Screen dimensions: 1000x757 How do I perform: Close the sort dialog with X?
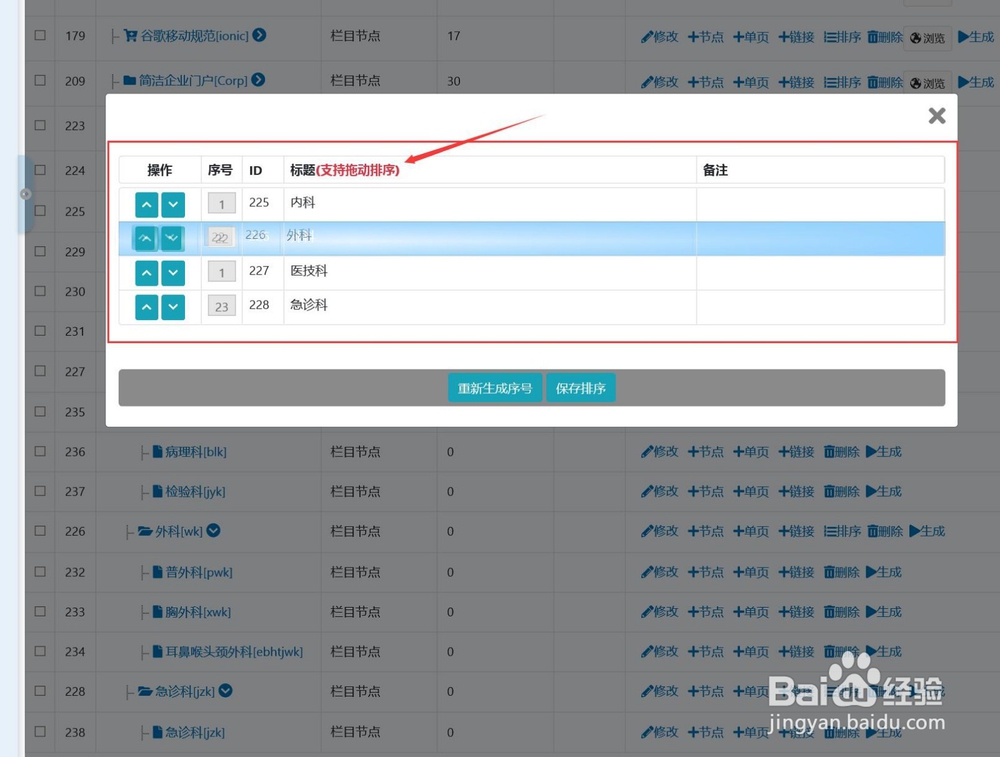[x=936, y=115]
